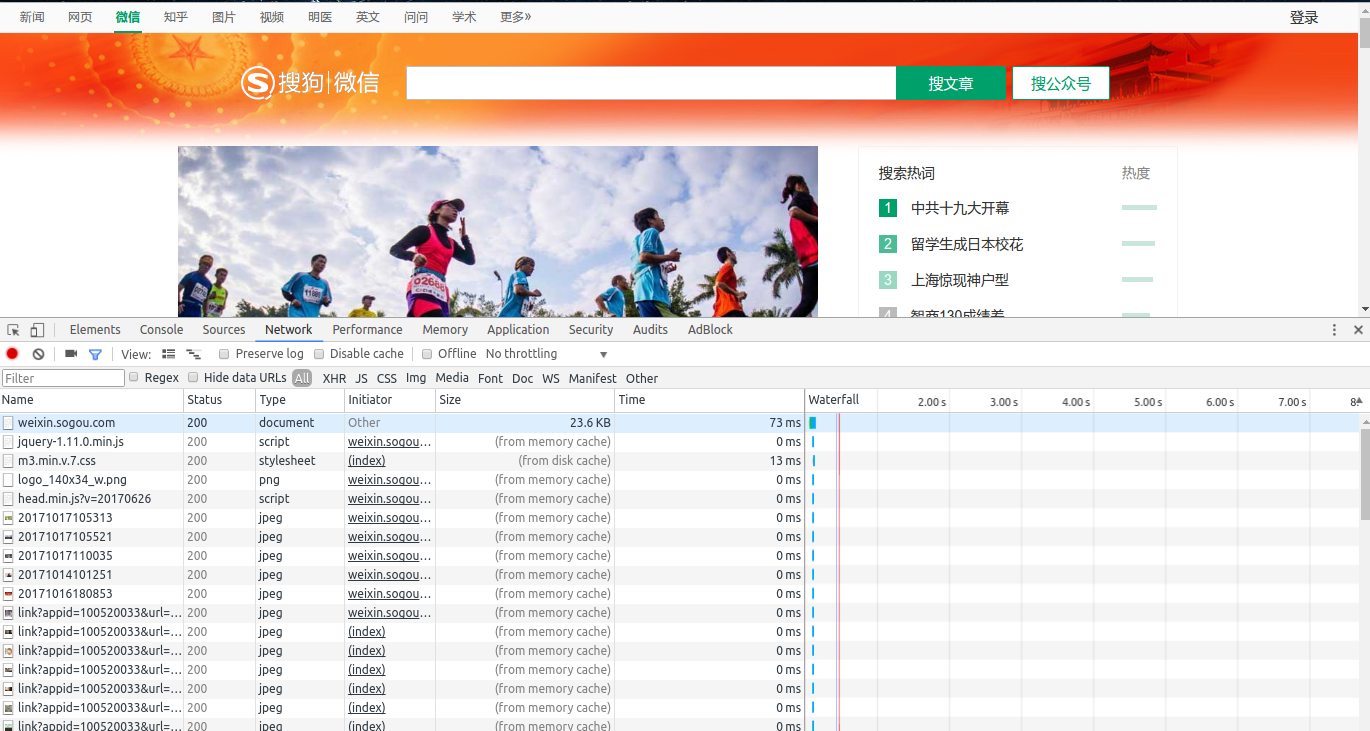
Task: Enable the Regex filter checkbox
Action: 134,378
